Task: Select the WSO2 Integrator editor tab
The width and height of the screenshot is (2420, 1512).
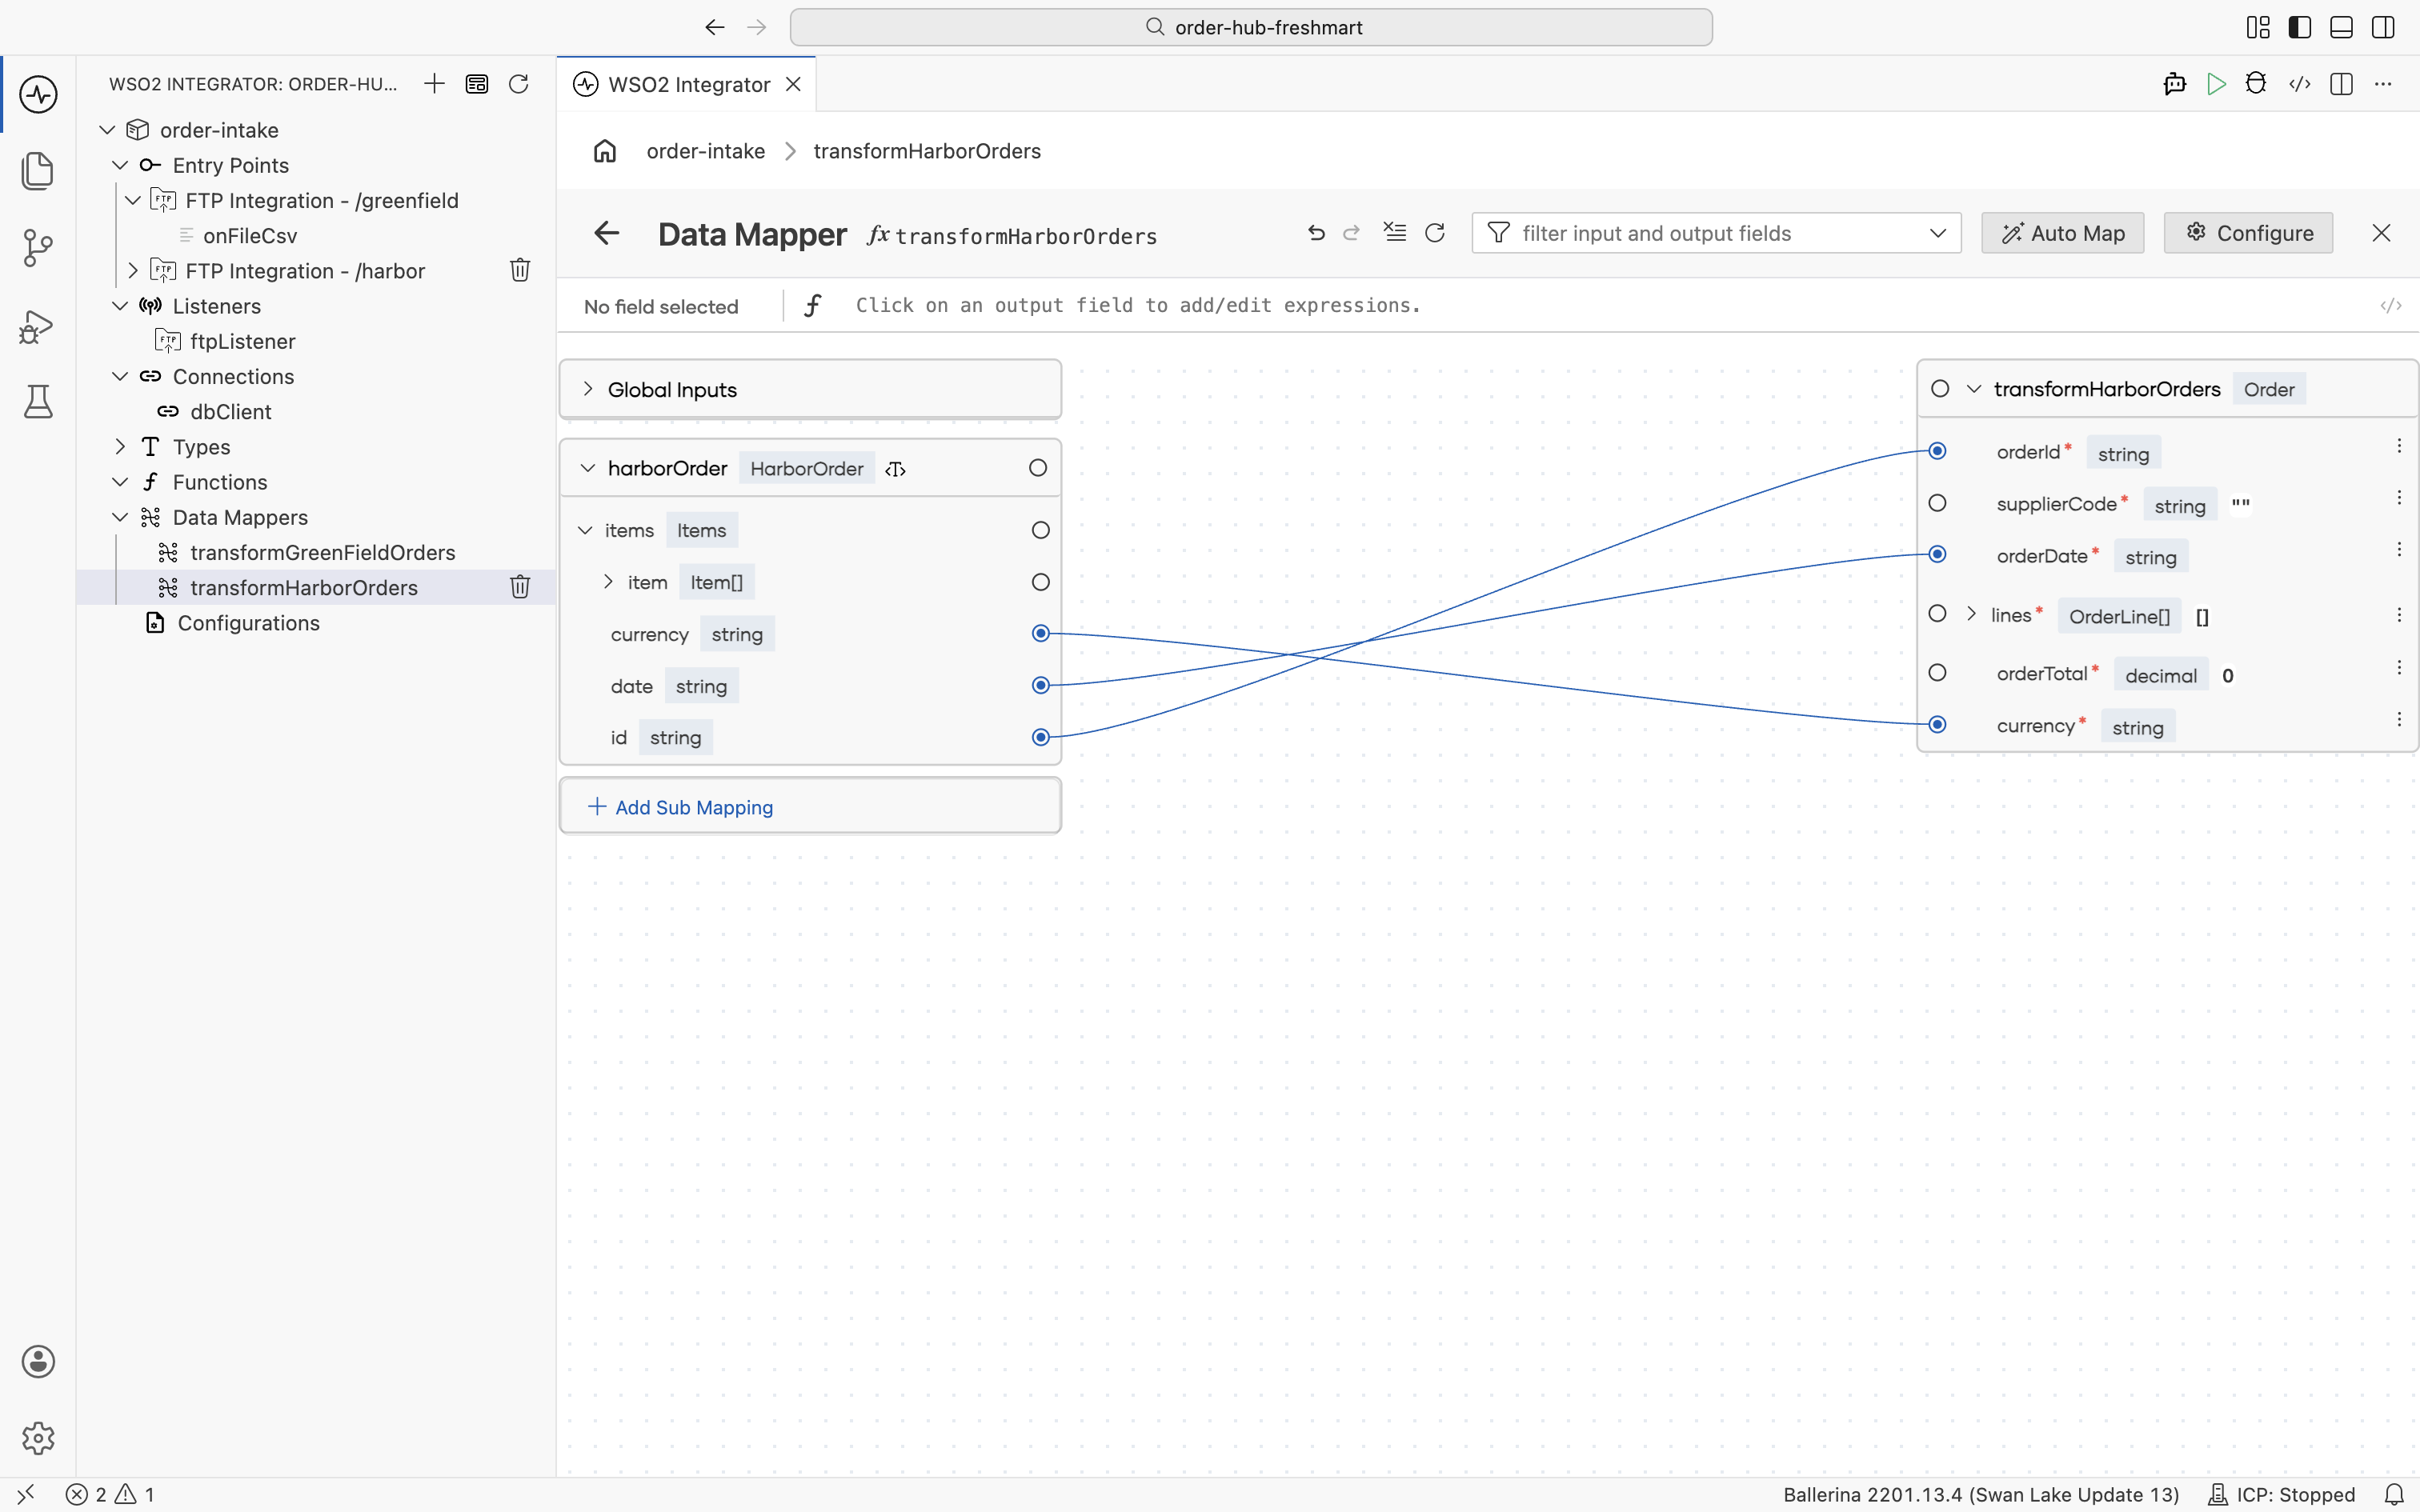Action: click(x=687, y=84)
